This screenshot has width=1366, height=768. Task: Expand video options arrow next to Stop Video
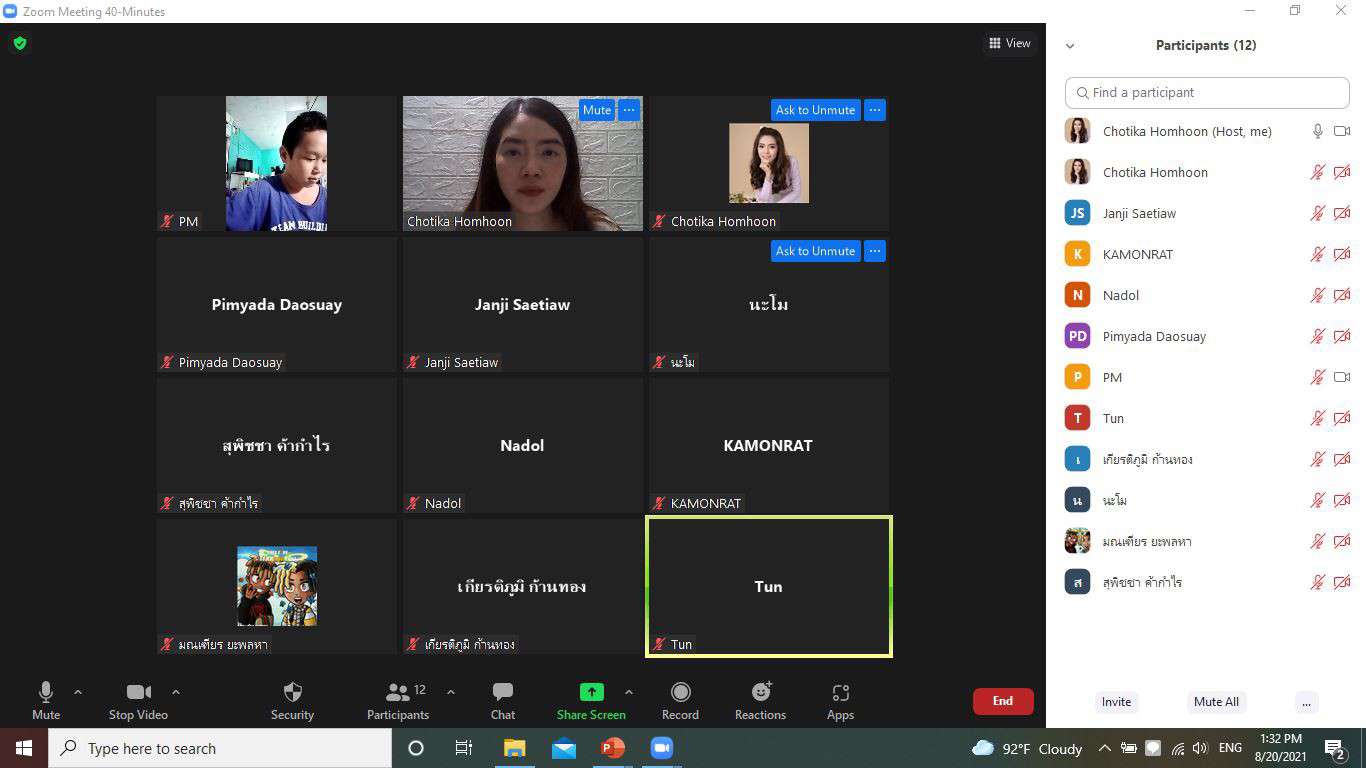(x=176, y=692)
